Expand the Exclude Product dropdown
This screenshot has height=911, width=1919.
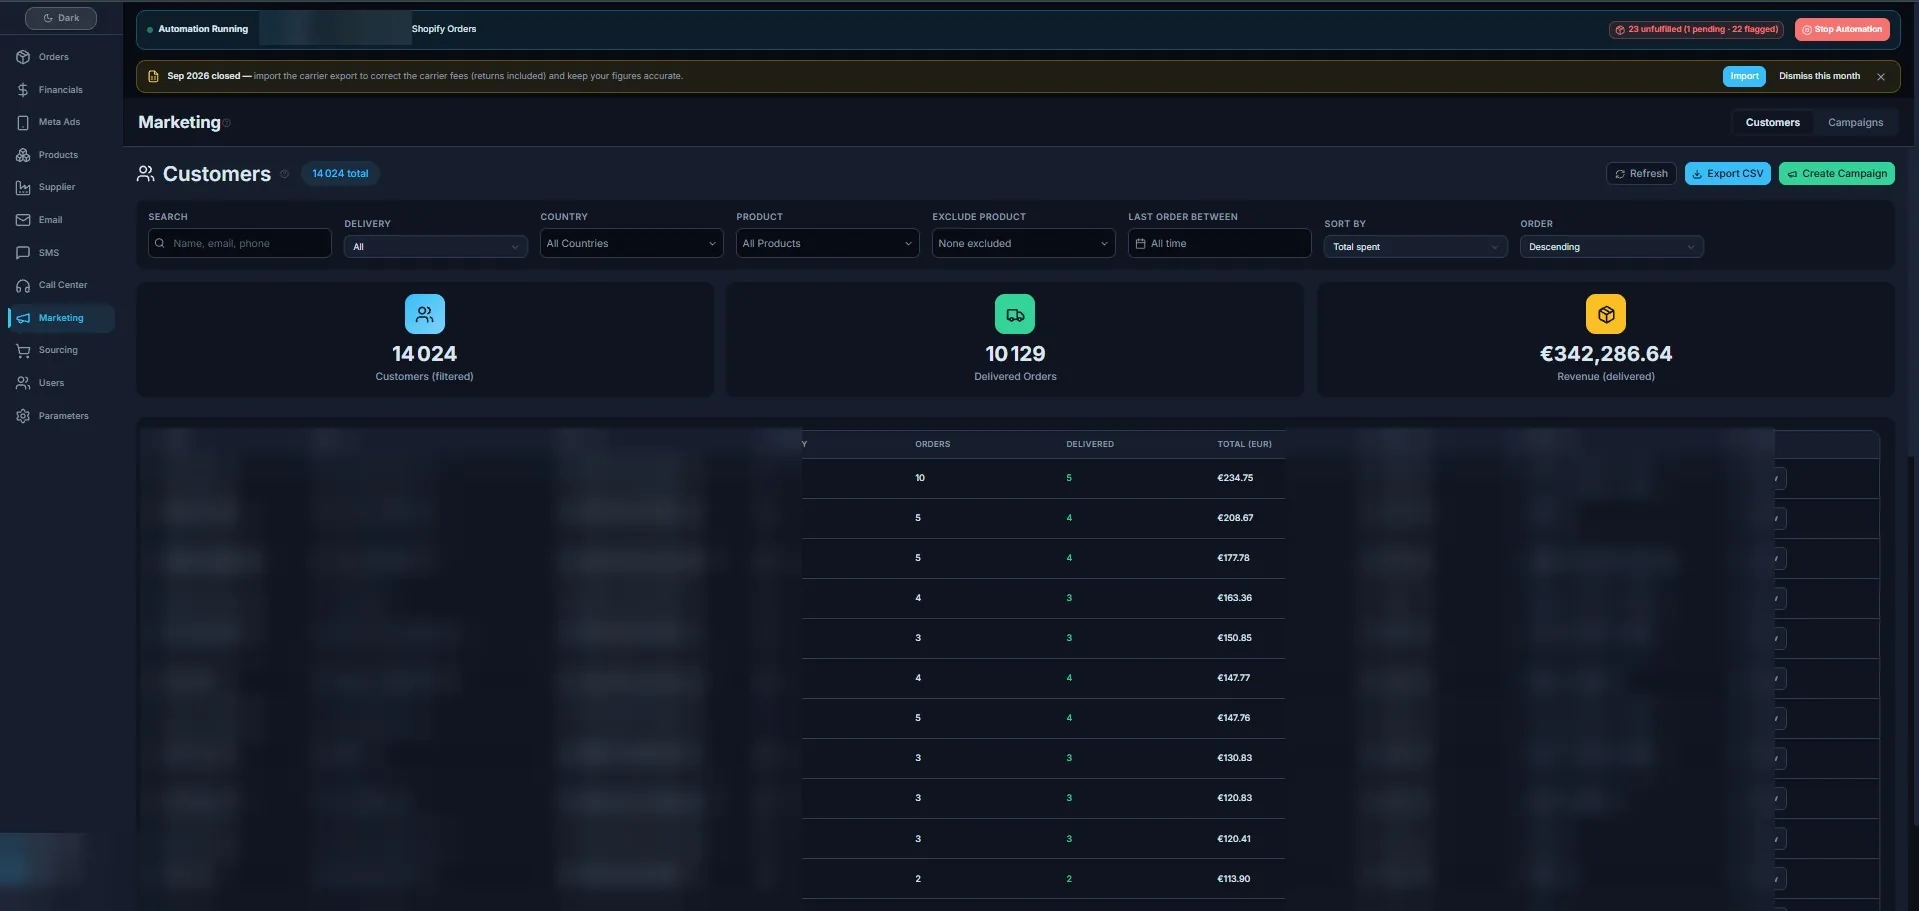coord(1024,243)
